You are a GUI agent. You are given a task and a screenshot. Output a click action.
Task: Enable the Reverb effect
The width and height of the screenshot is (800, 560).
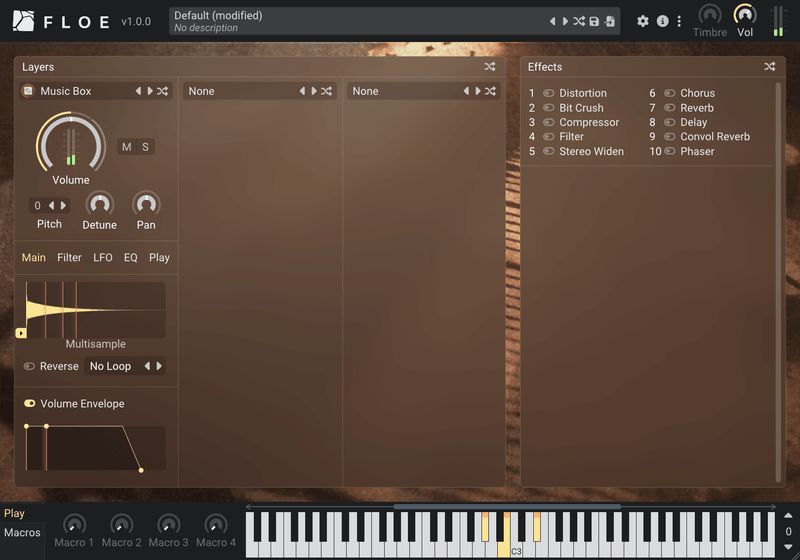669,108
